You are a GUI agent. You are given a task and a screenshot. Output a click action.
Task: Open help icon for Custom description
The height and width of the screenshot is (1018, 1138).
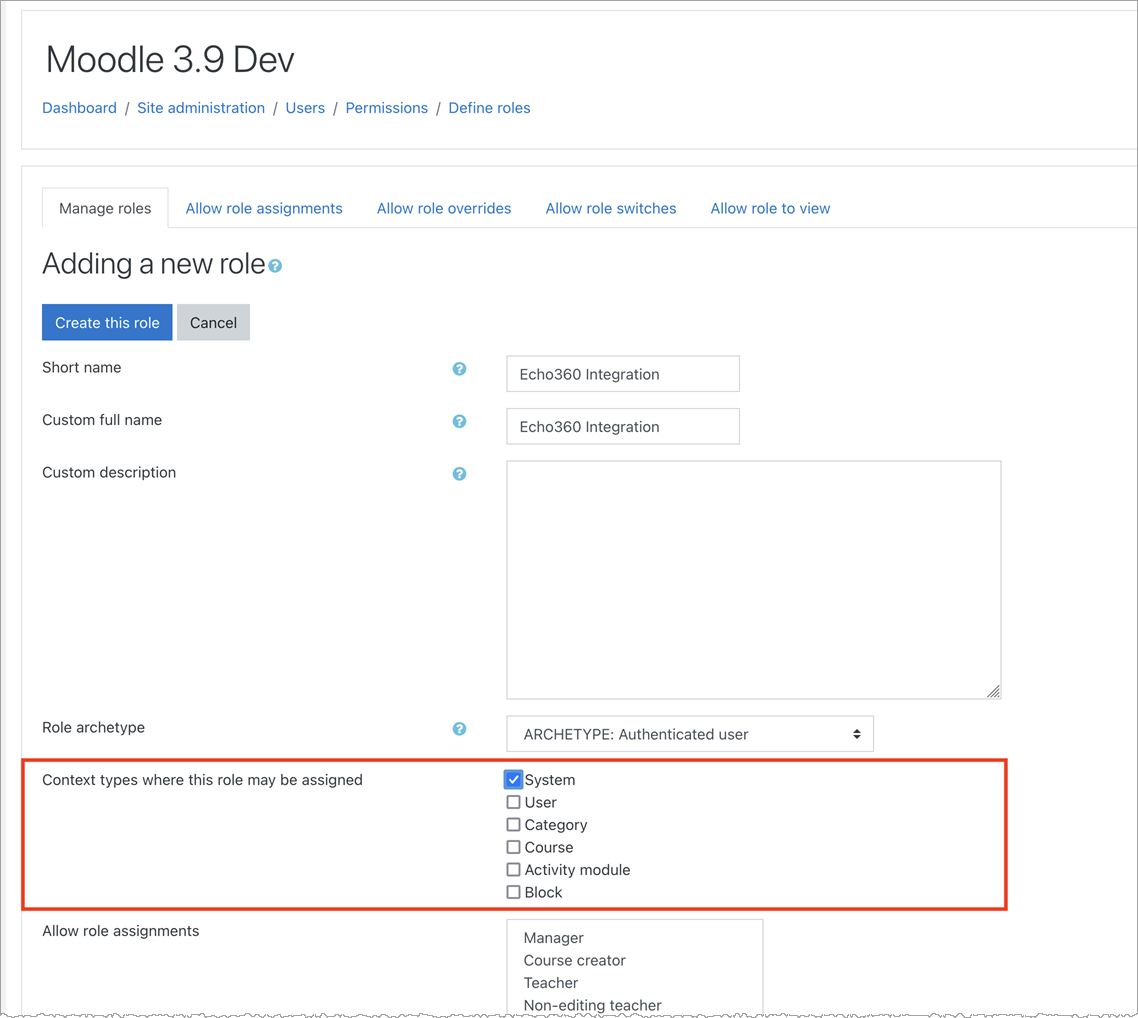pyautogui.click(x=459, y=474)
